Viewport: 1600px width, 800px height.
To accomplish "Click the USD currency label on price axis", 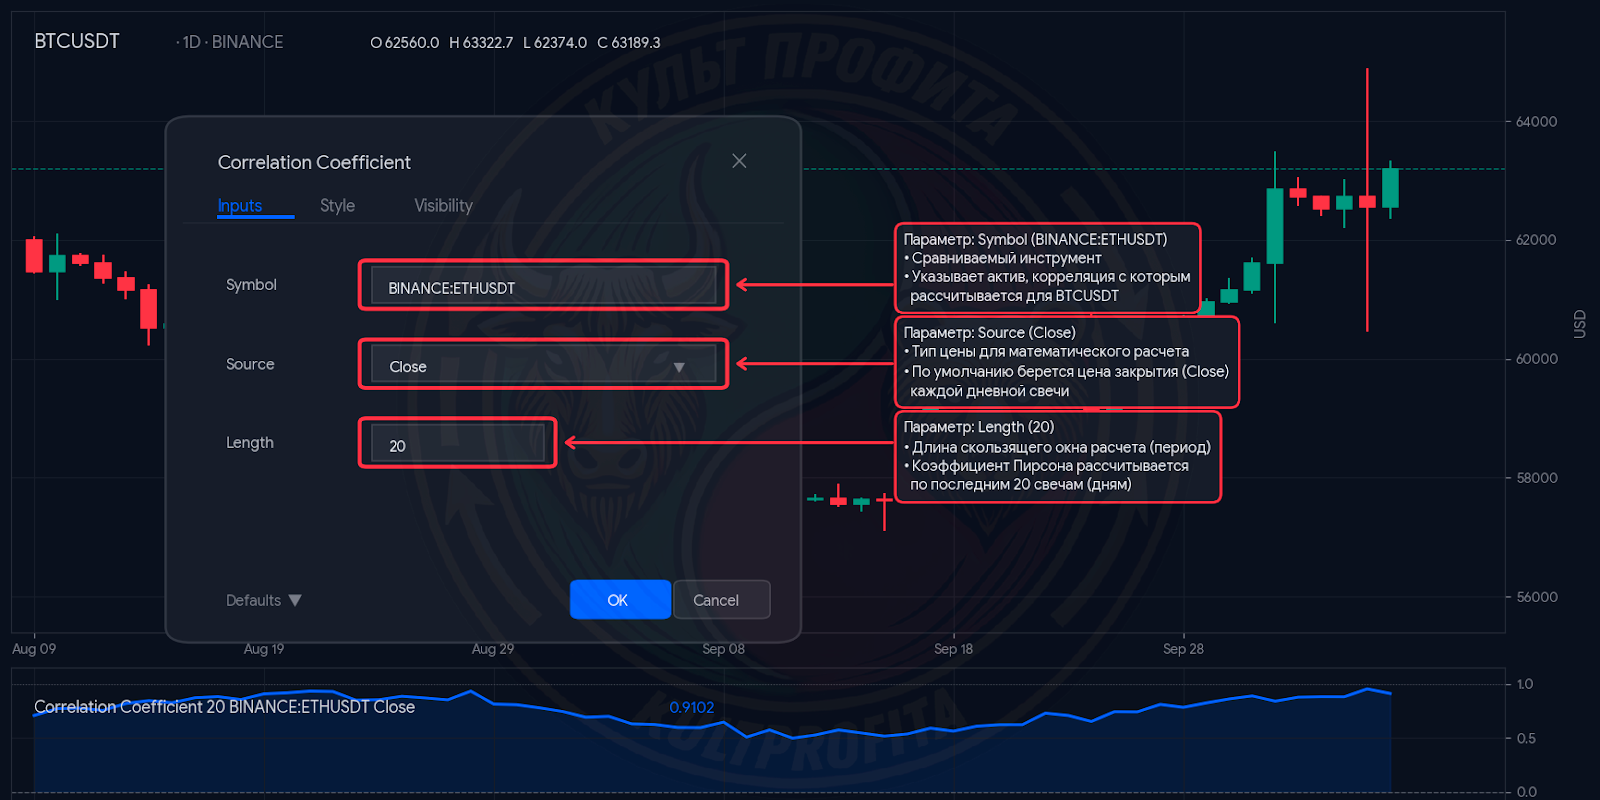I will tap(1580, 323).
